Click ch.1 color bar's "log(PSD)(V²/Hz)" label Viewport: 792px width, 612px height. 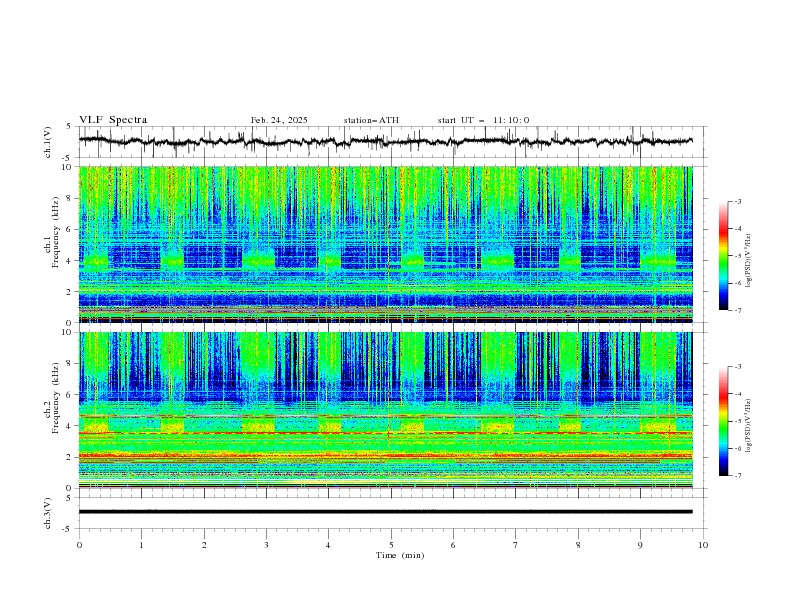[749, 261]
